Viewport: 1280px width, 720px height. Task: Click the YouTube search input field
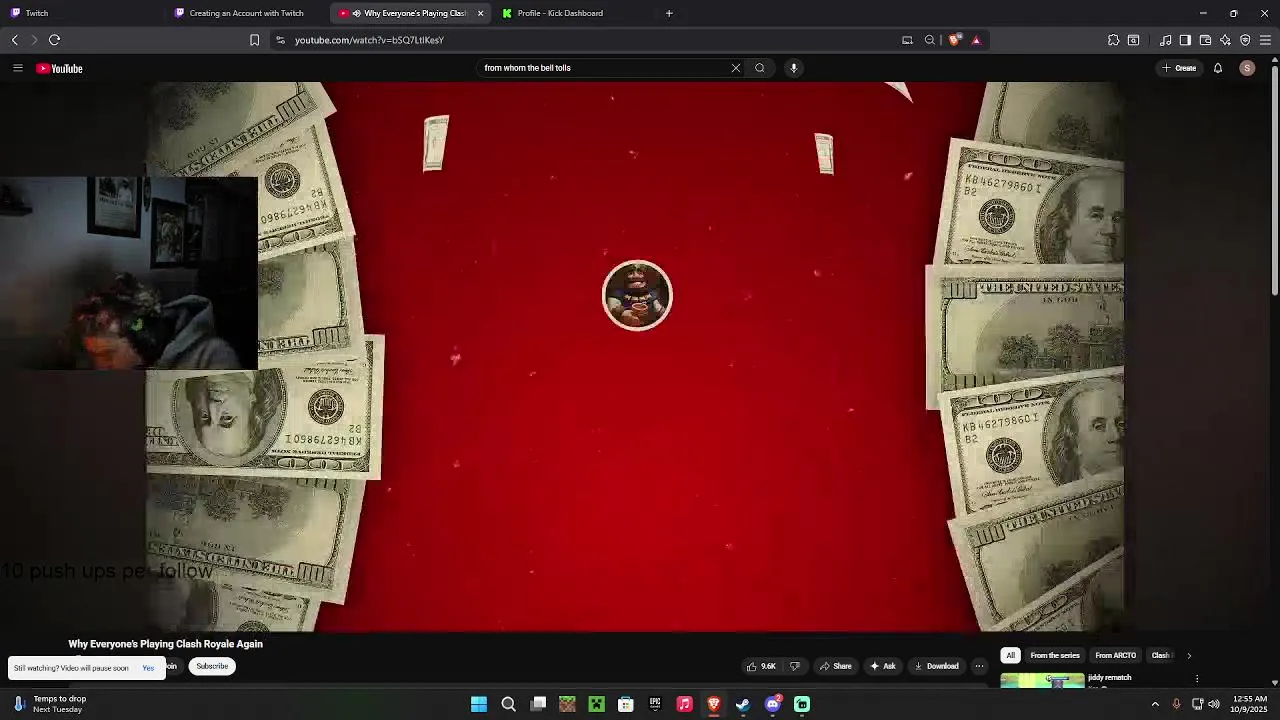[603, 68]
